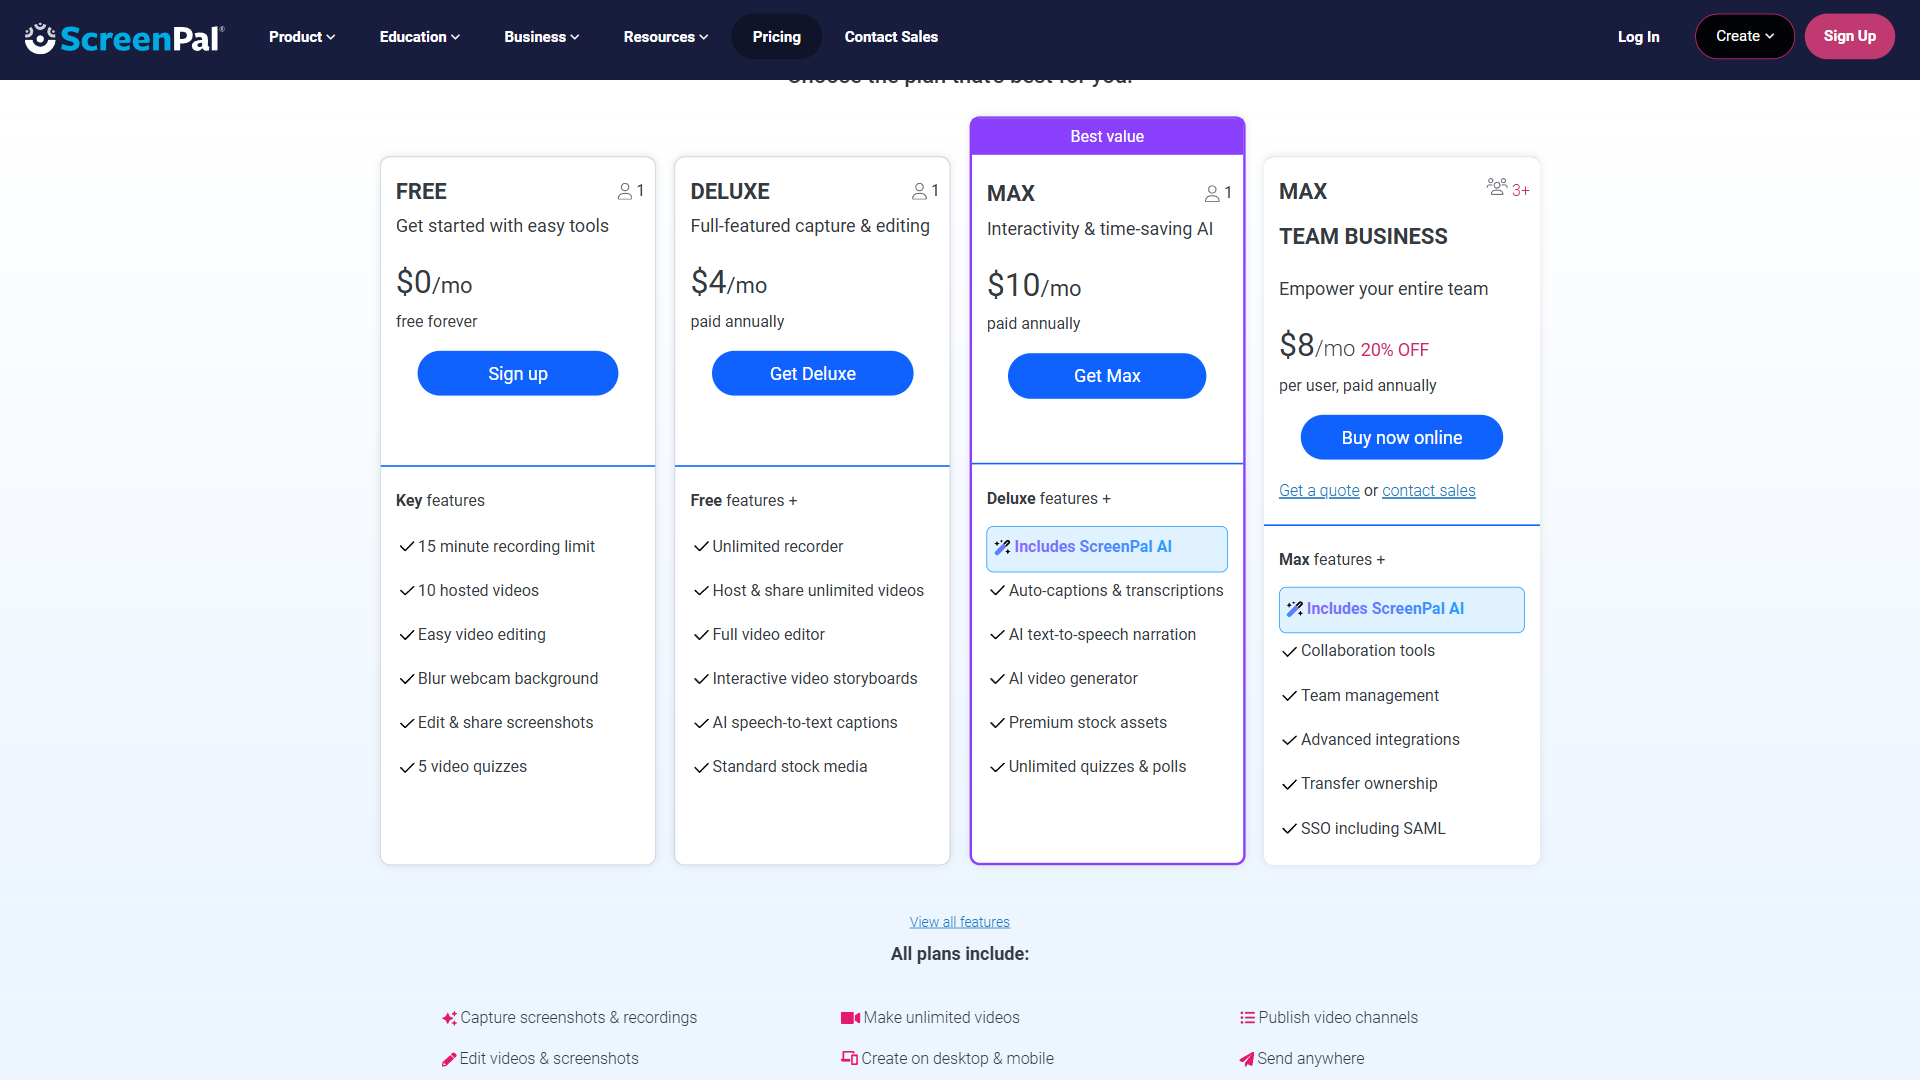Click the "20% OFF" discount label
This screenshot has height=1080, width=1920.
(1394, 350)
